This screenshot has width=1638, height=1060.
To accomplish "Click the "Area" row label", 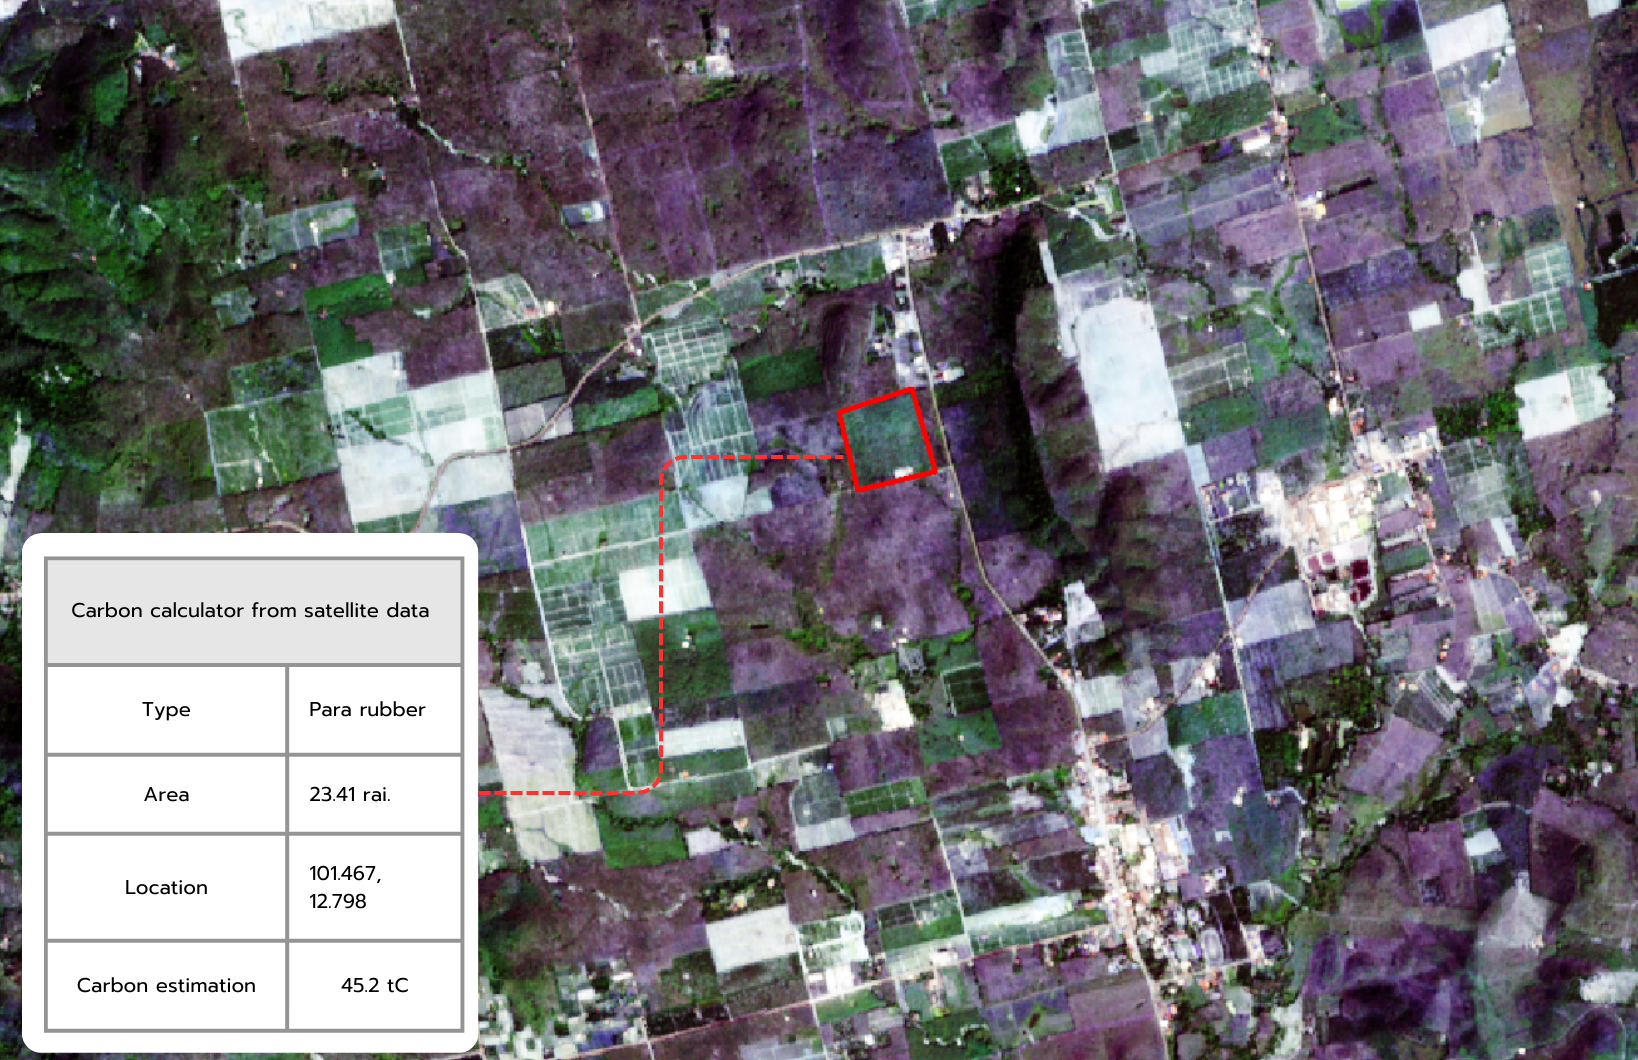I will point(166,795).
